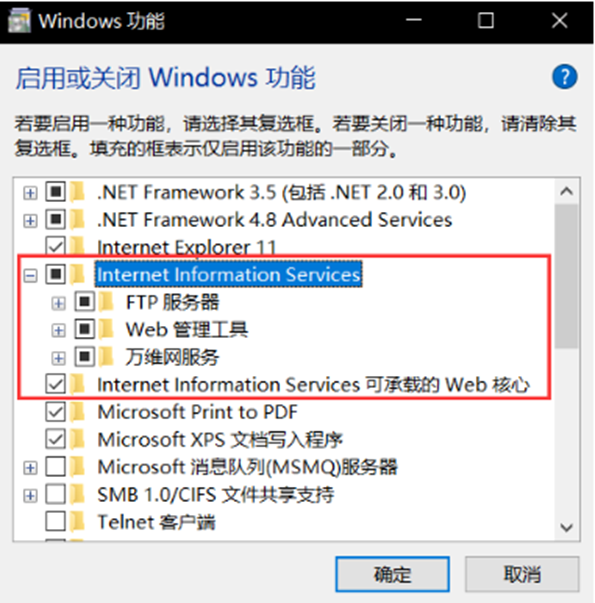Expand the .NET Framework 3.5 node
595x603 pixels.
(30, 193)
